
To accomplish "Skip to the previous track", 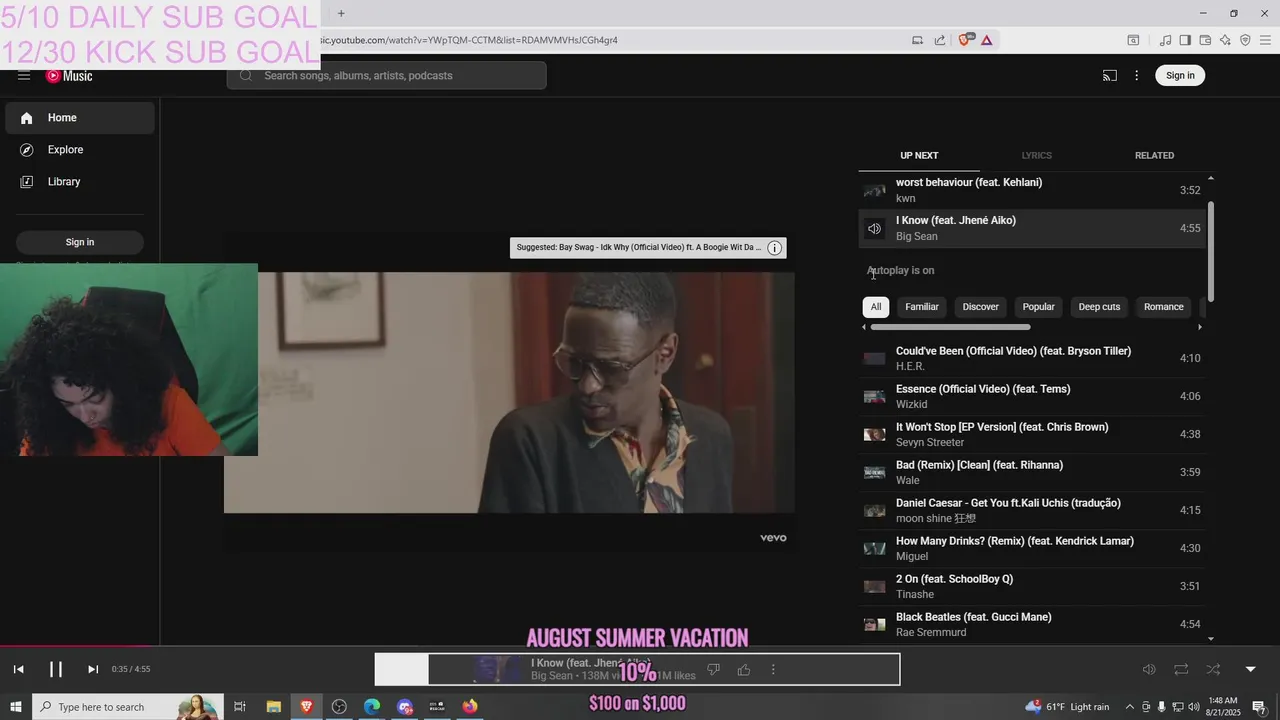I will click(x=18, y=669).
